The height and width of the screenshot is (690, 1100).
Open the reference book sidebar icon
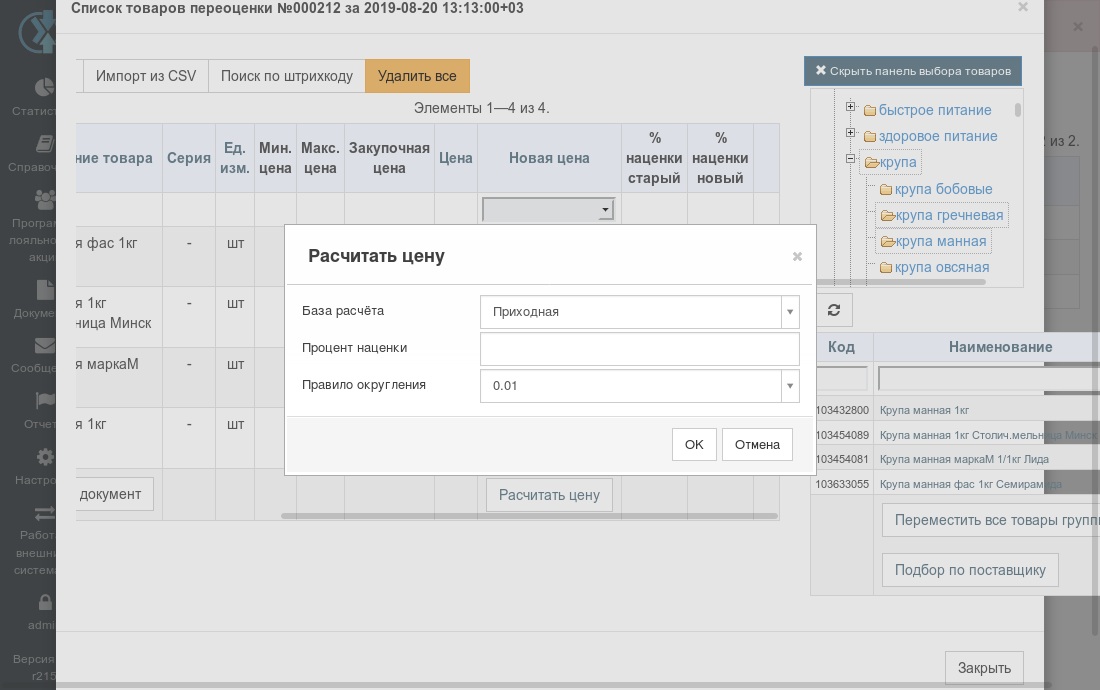(45, 144)
